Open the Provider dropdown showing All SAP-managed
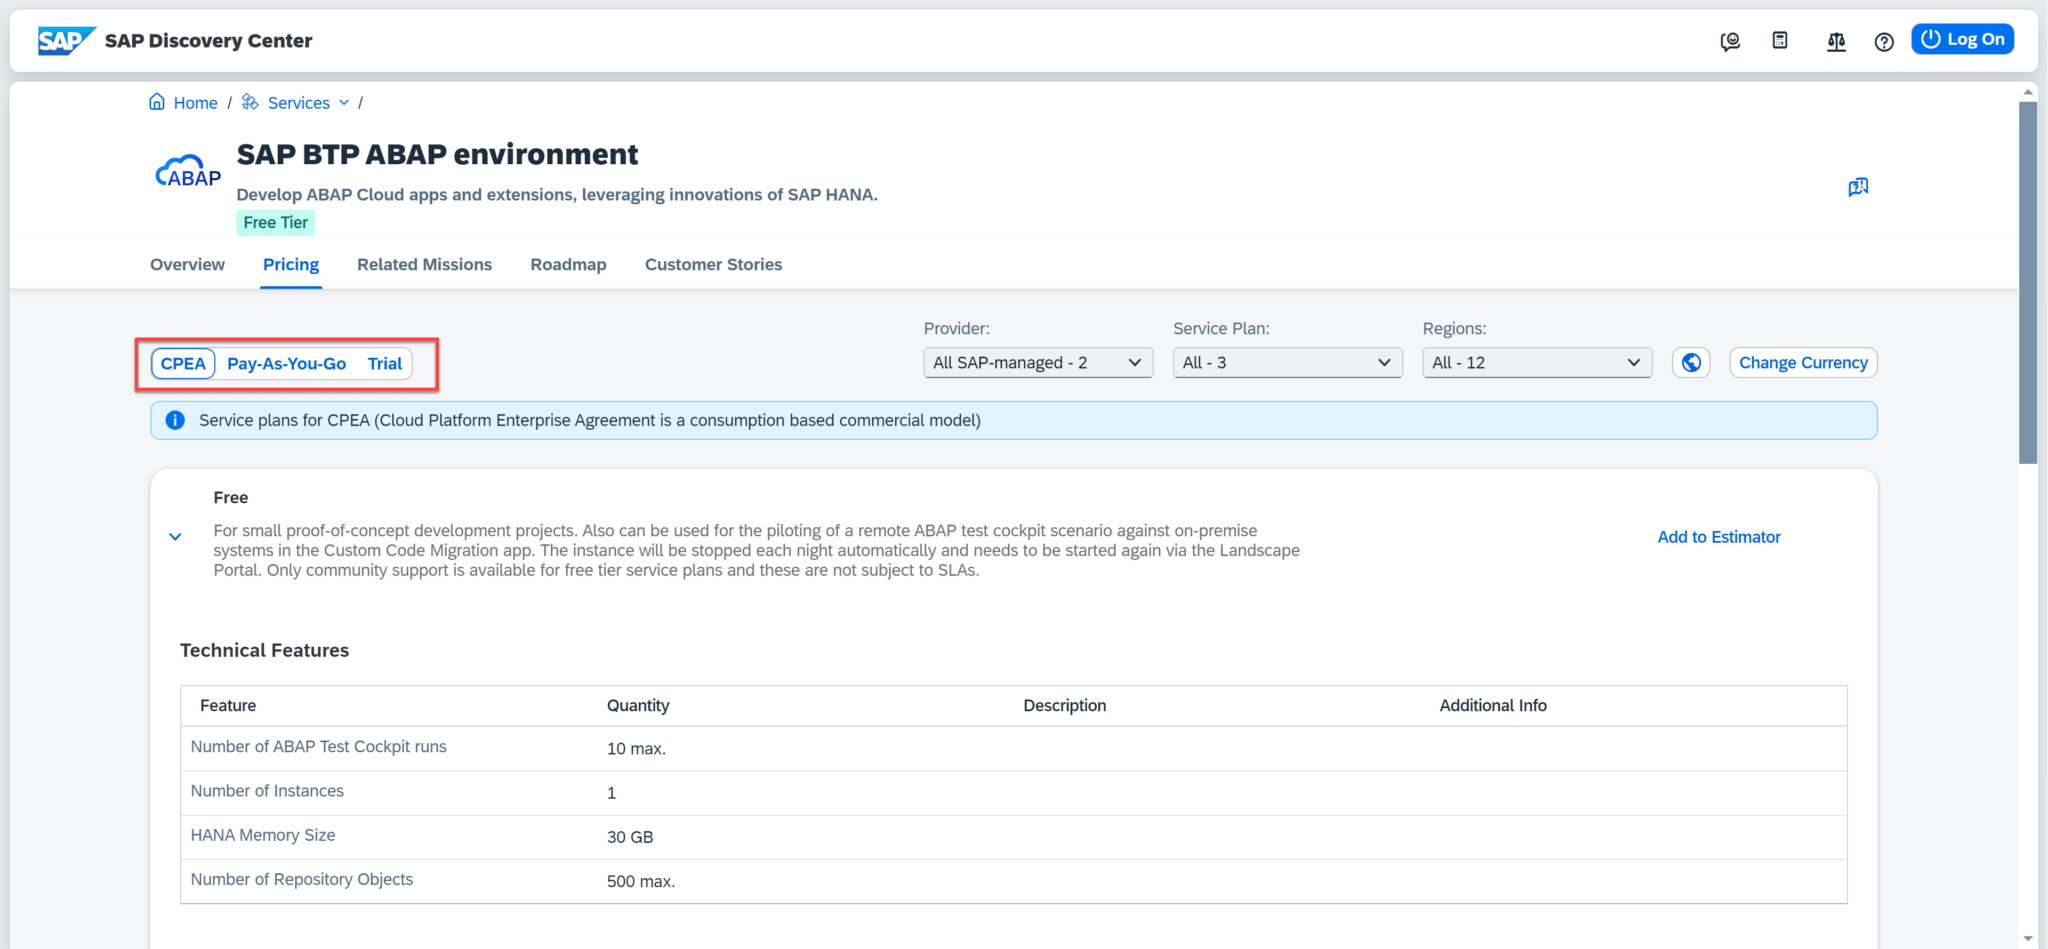Screen dimensions: 2048x949 (1037, 362)
